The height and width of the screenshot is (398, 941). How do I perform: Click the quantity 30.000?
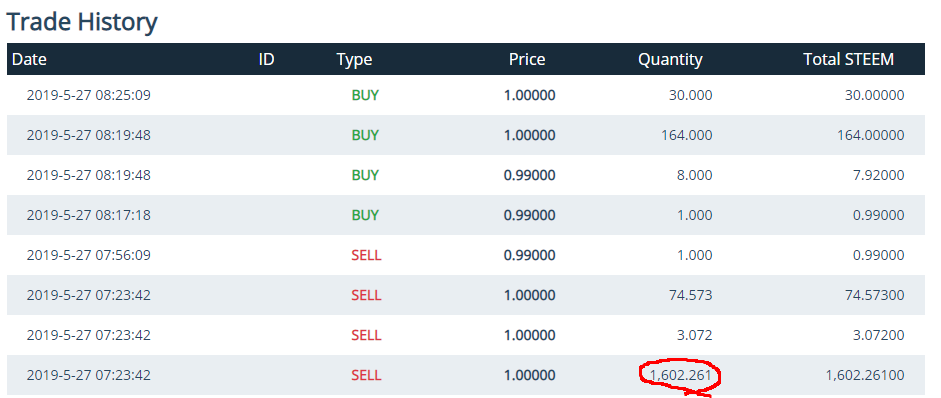691,95
